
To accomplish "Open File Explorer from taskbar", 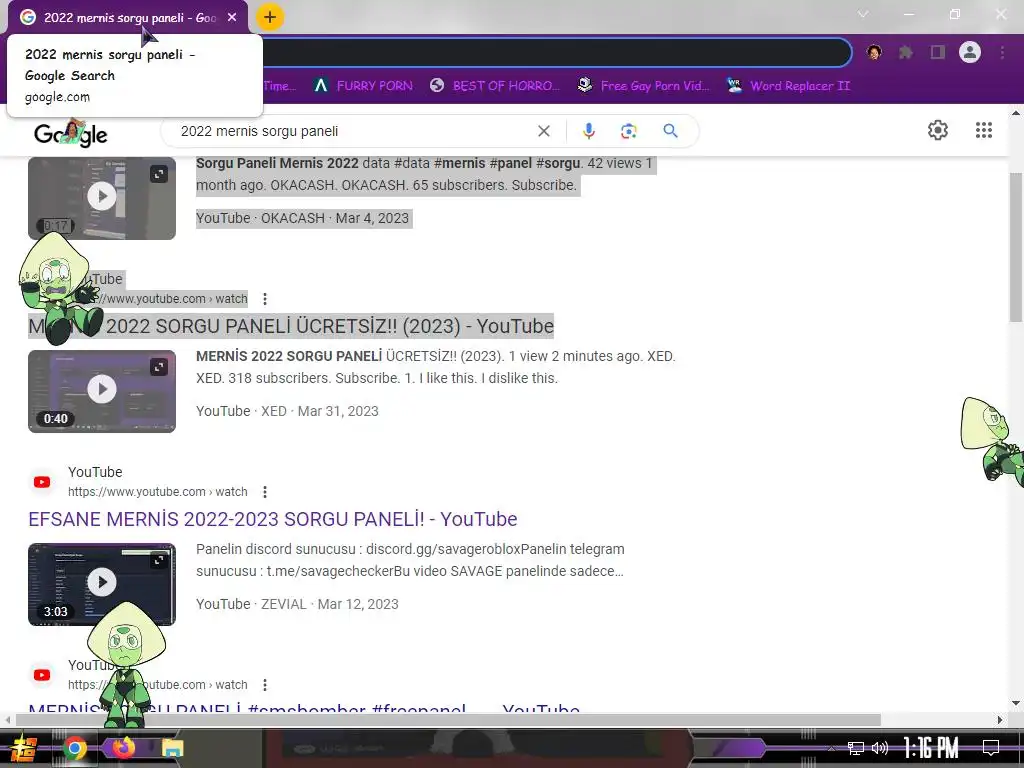I will [x=172, y=748].
